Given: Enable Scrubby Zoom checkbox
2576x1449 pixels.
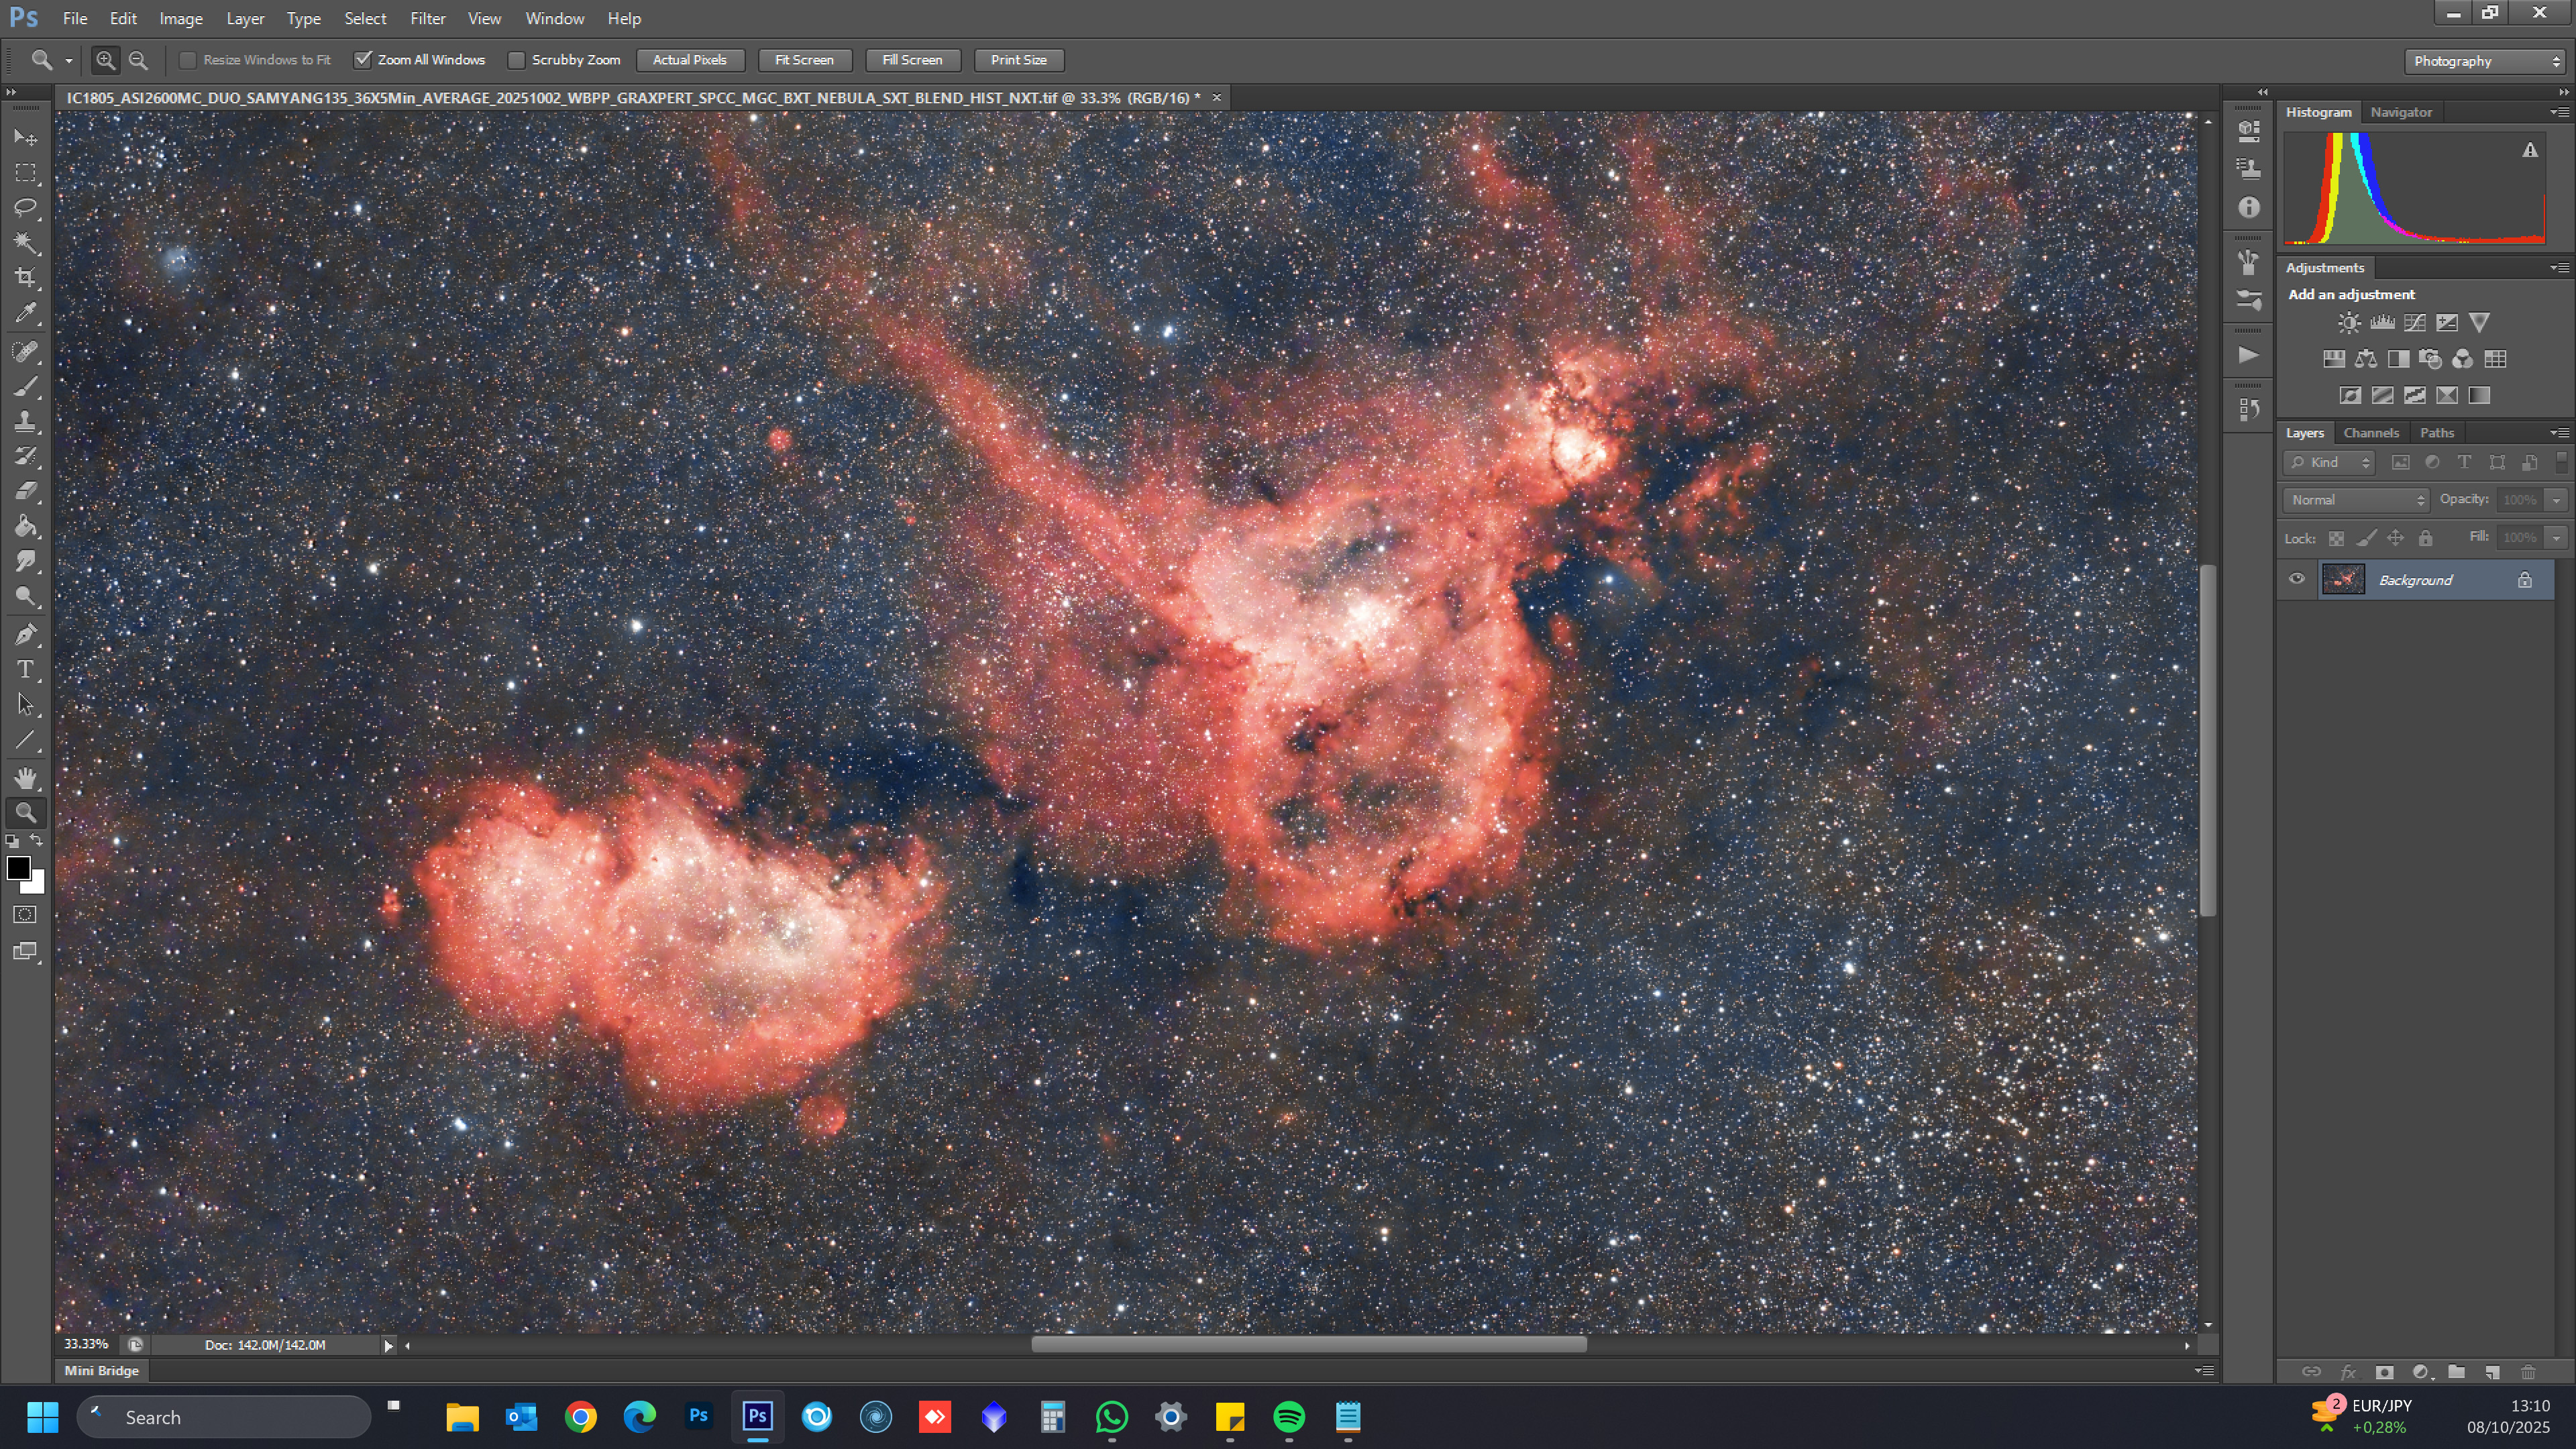Looking at the screenshot, I should [517, 60].
